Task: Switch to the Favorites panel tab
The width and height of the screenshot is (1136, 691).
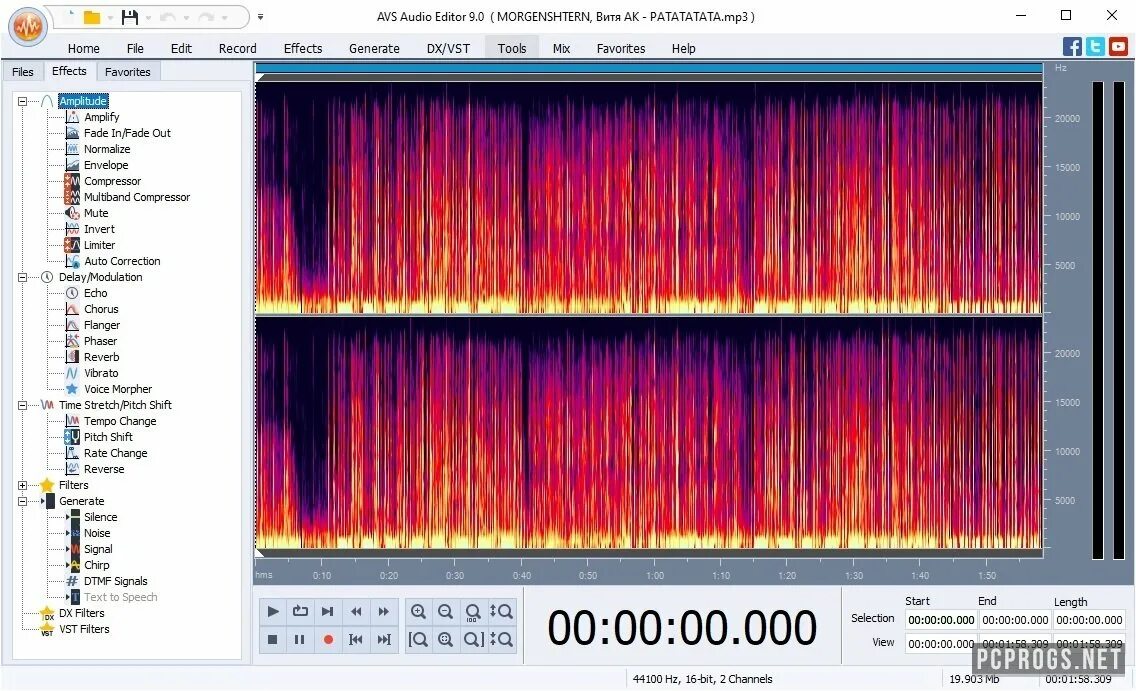Action: click(128, 72)
